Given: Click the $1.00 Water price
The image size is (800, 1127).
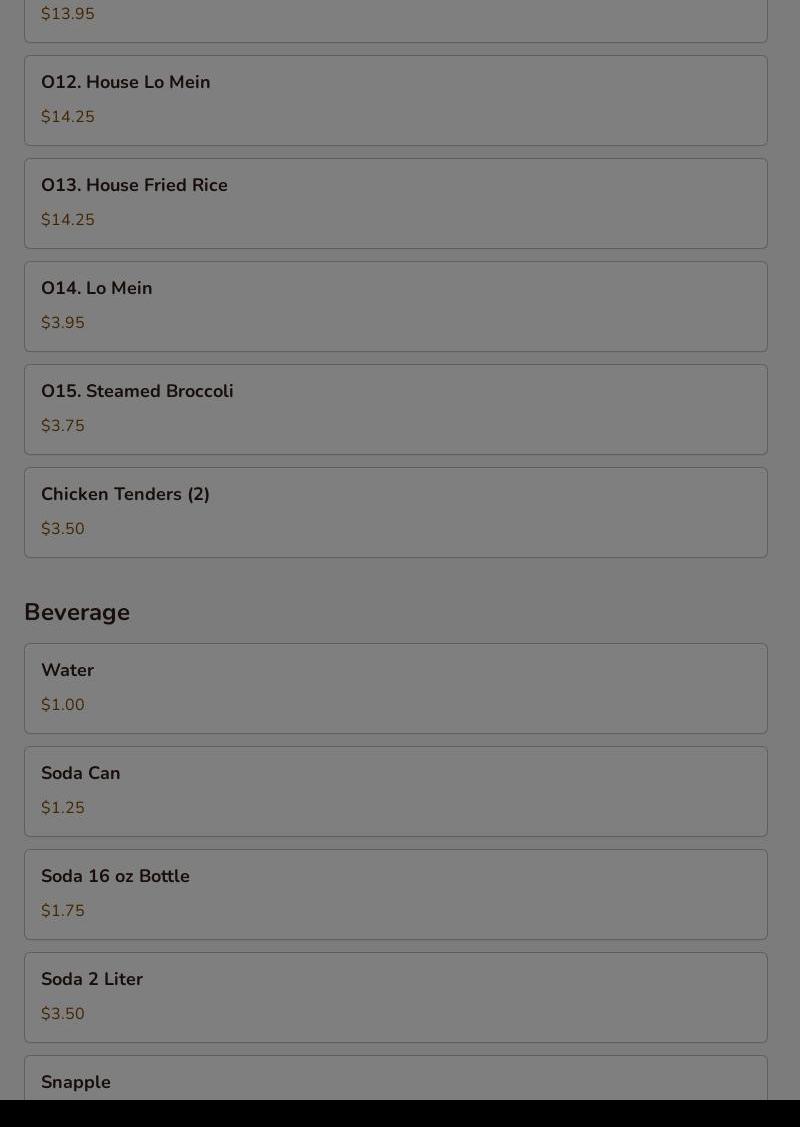Looking at the screenshot, I should click(63, 705).
